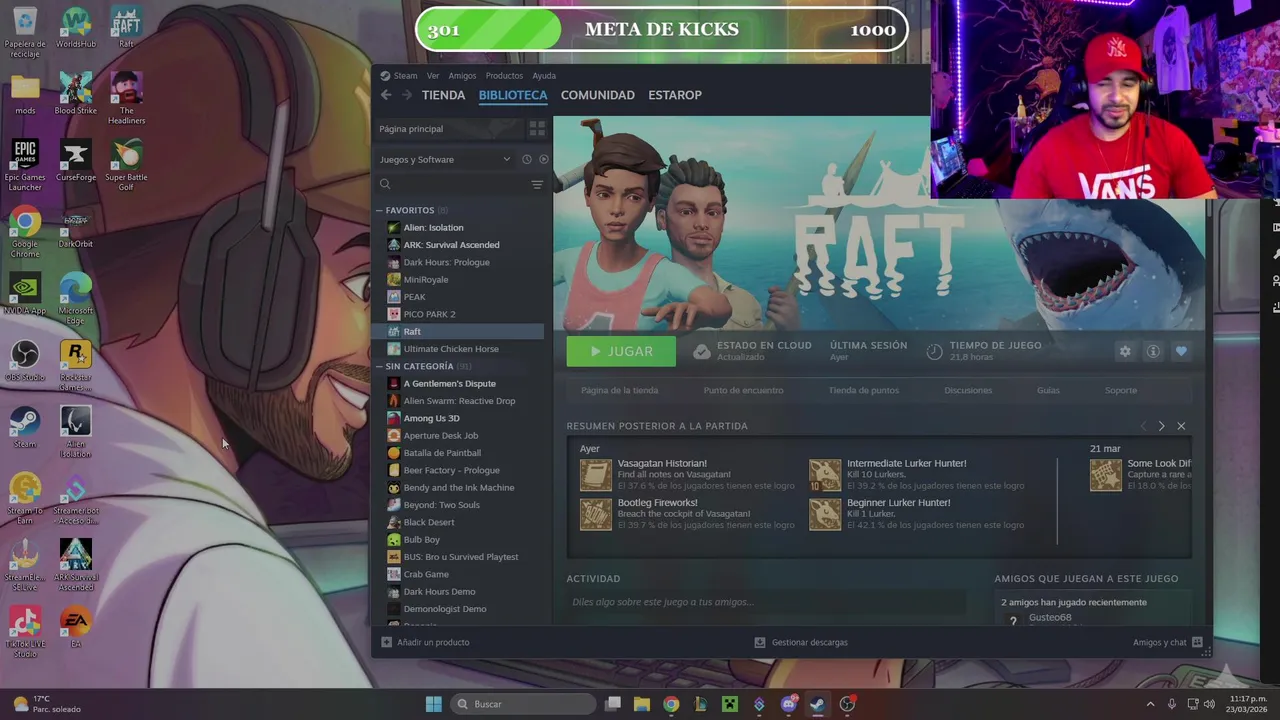Open Intermediate Lurker Hunter achievement icon
The height and width of the screenshot is (720, 1280).
[825, 475]
